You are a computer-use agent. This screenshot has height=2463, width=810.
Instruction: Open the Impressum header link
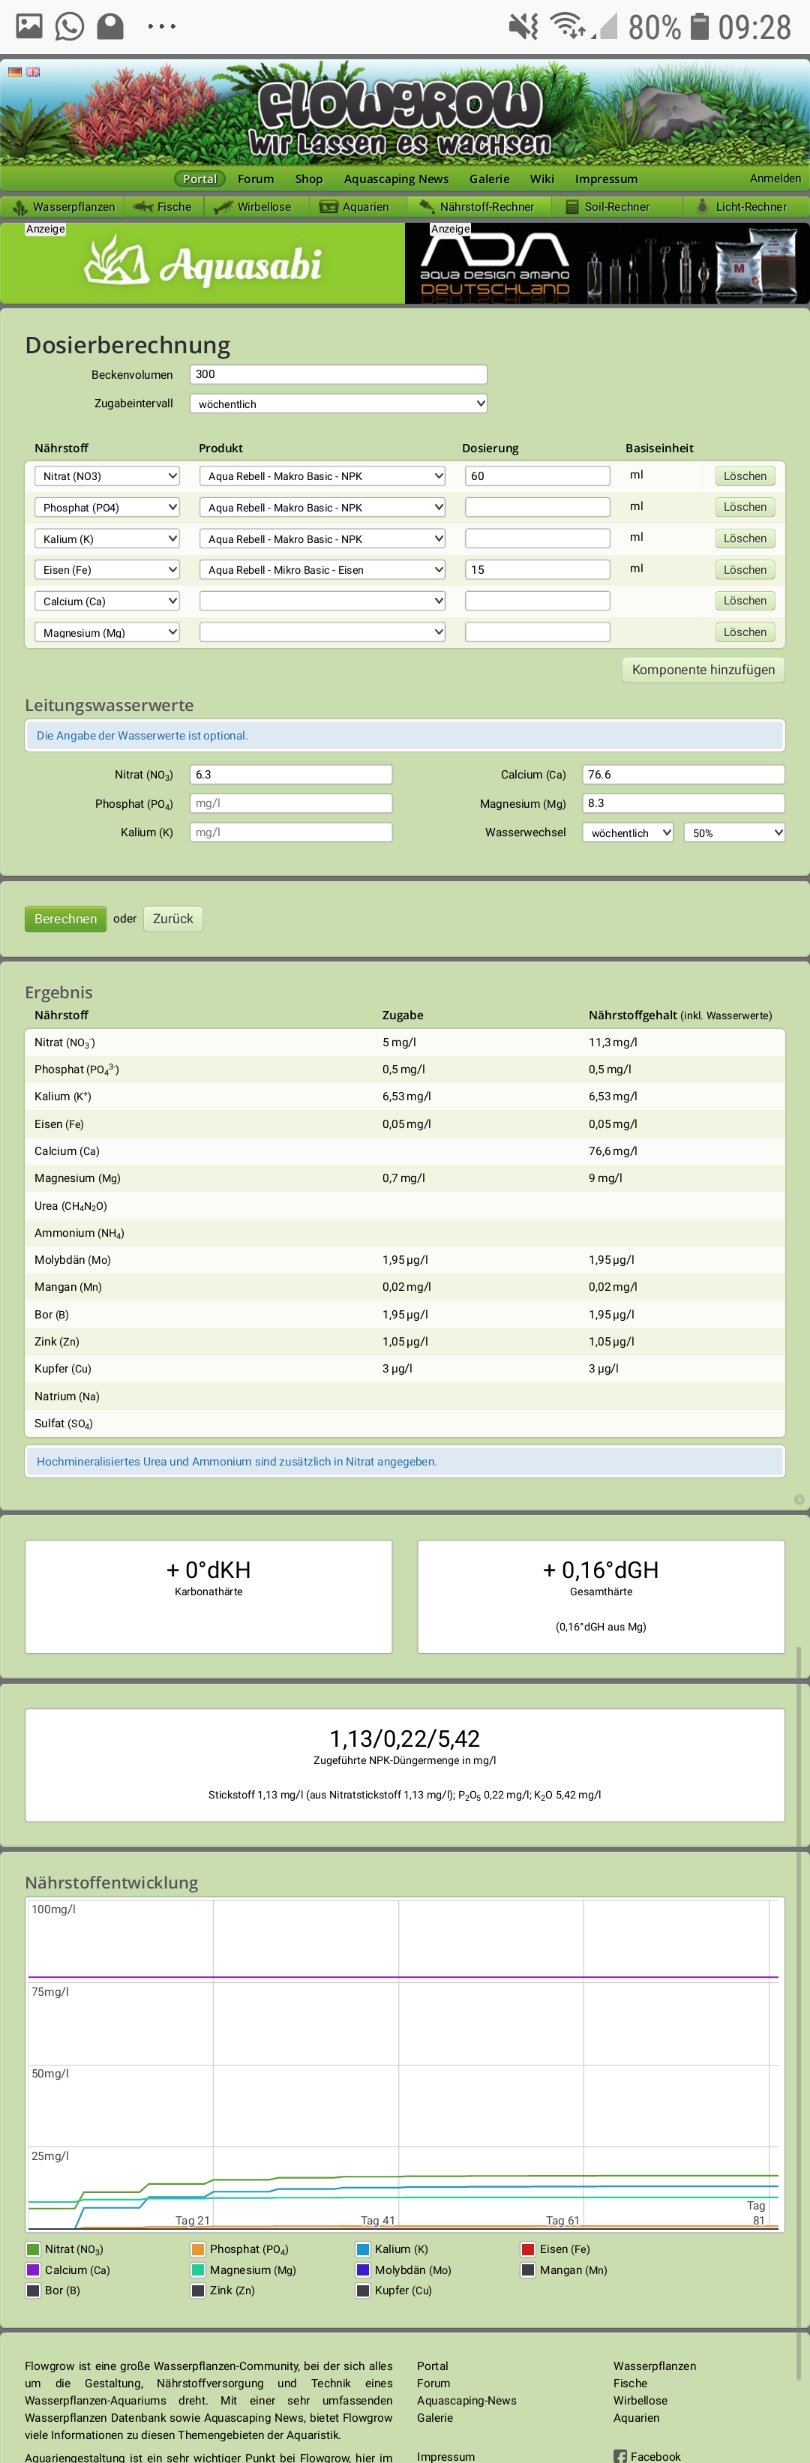coord(606,179)
